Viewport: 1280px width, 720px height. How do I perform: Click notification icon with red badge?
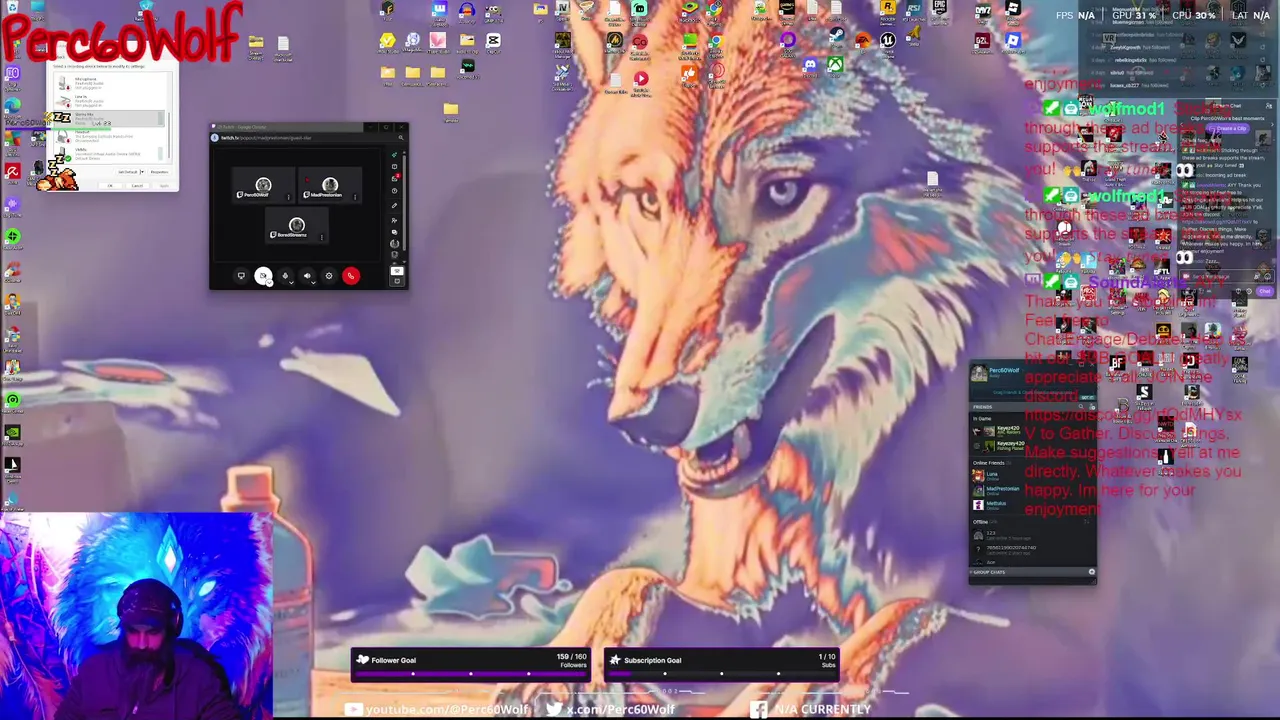pyautogui.click(x=395, y=178)
